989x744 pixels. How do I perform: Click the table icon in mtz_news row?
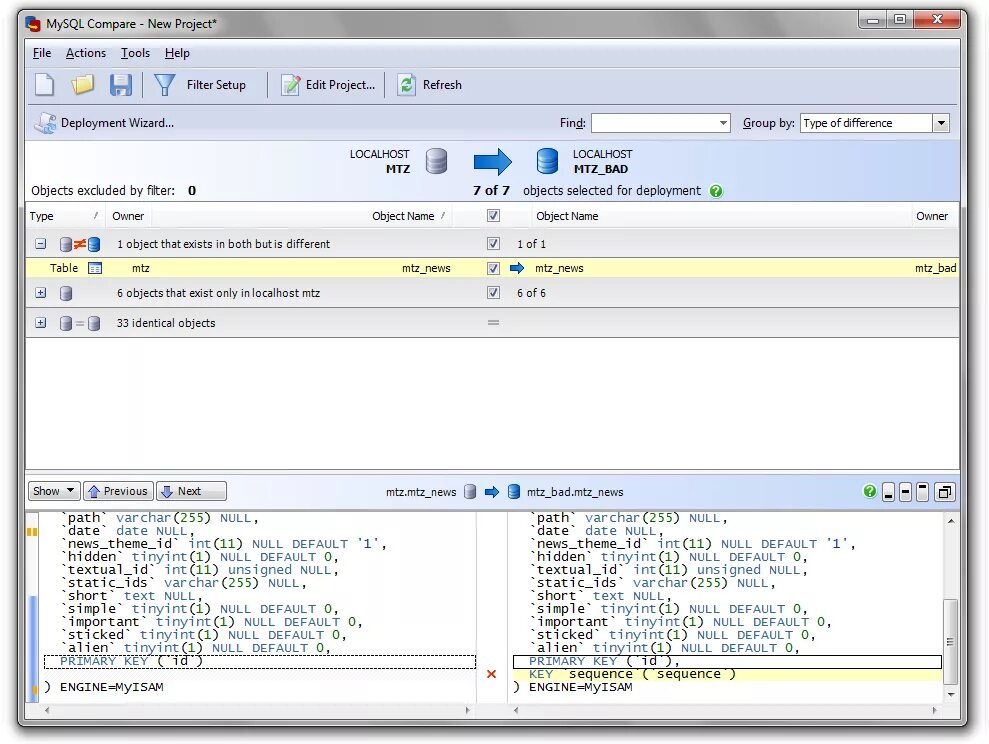point(95,268)
